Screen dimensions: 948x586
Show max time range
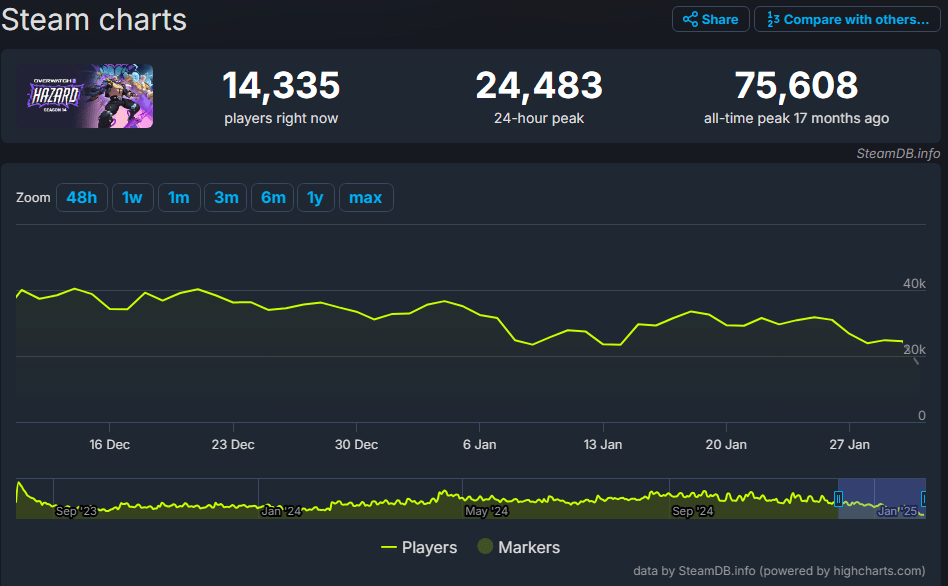tap(366, 198)
